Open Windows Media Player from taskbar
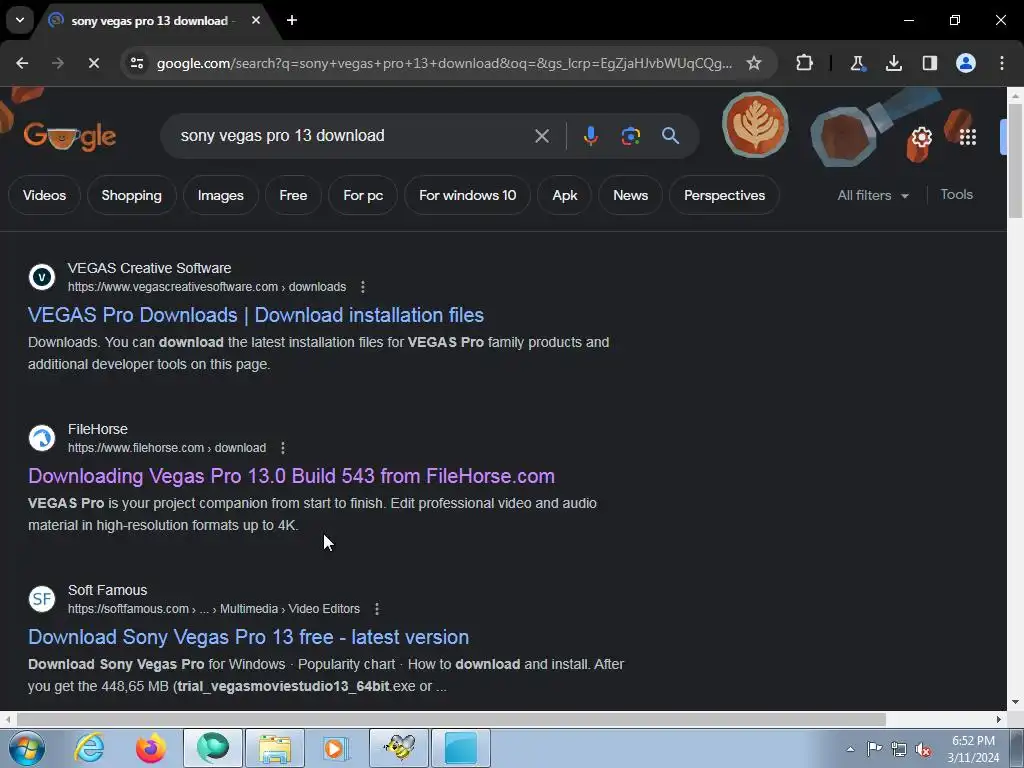 pyautogui.click(x=336, y=748)
